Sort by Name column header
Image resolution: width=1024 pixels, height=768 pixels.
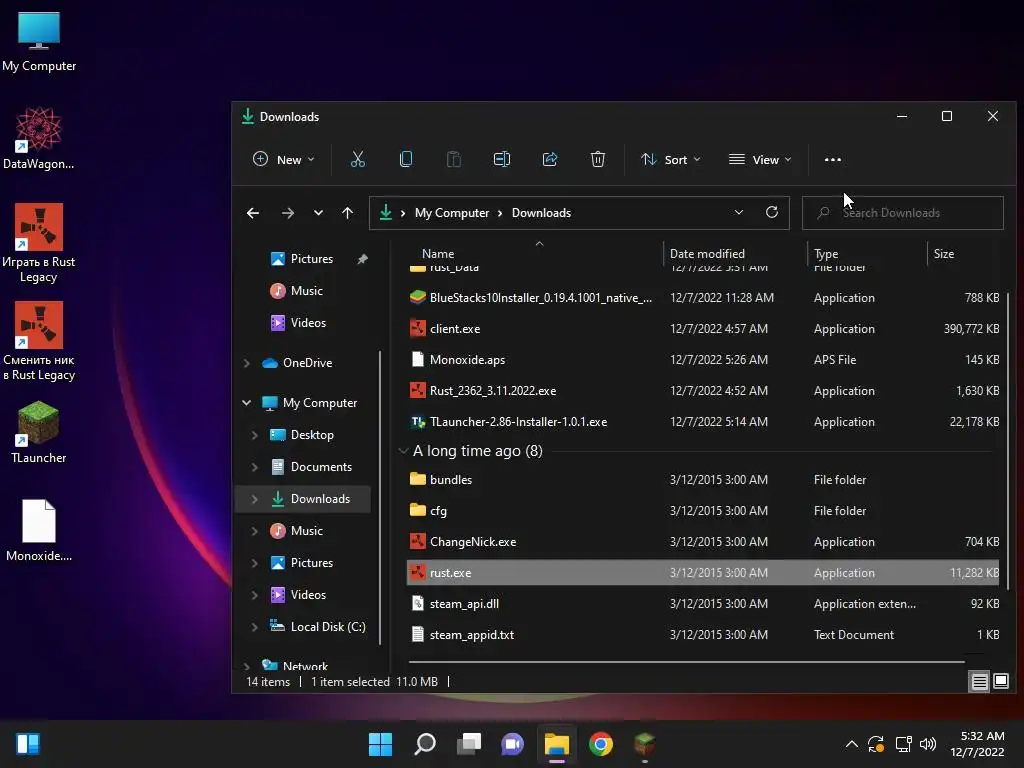pyautogui.click(x=534, y=254)
